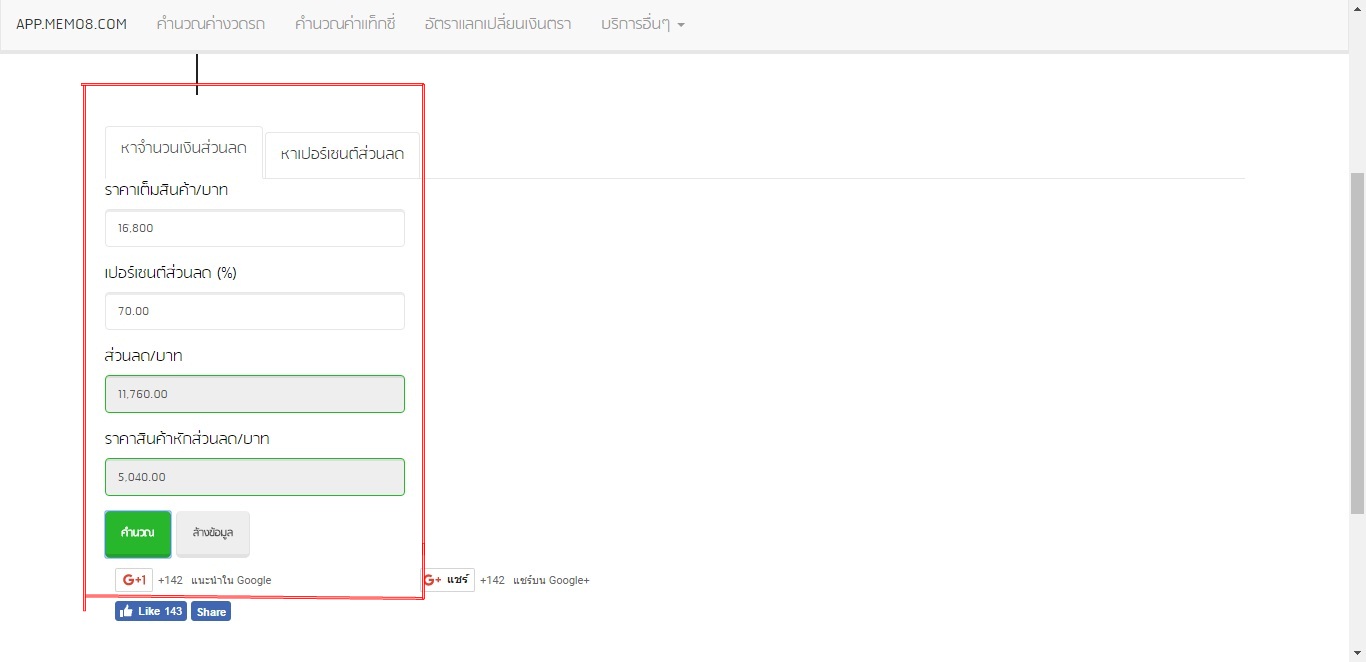Click the discount amount field 11,760.00
The image size is (1366, 662).
[255, 394]
